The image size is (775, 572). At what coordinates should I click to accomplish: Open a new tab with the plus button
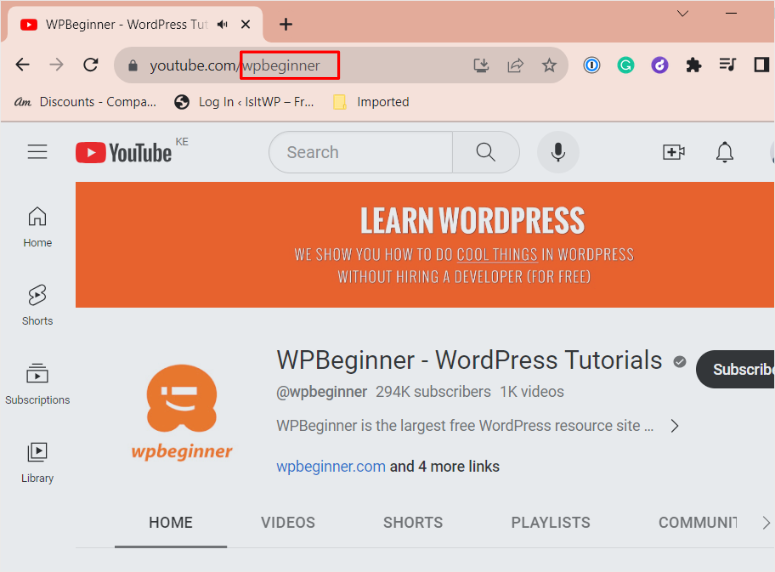point(286,24)
